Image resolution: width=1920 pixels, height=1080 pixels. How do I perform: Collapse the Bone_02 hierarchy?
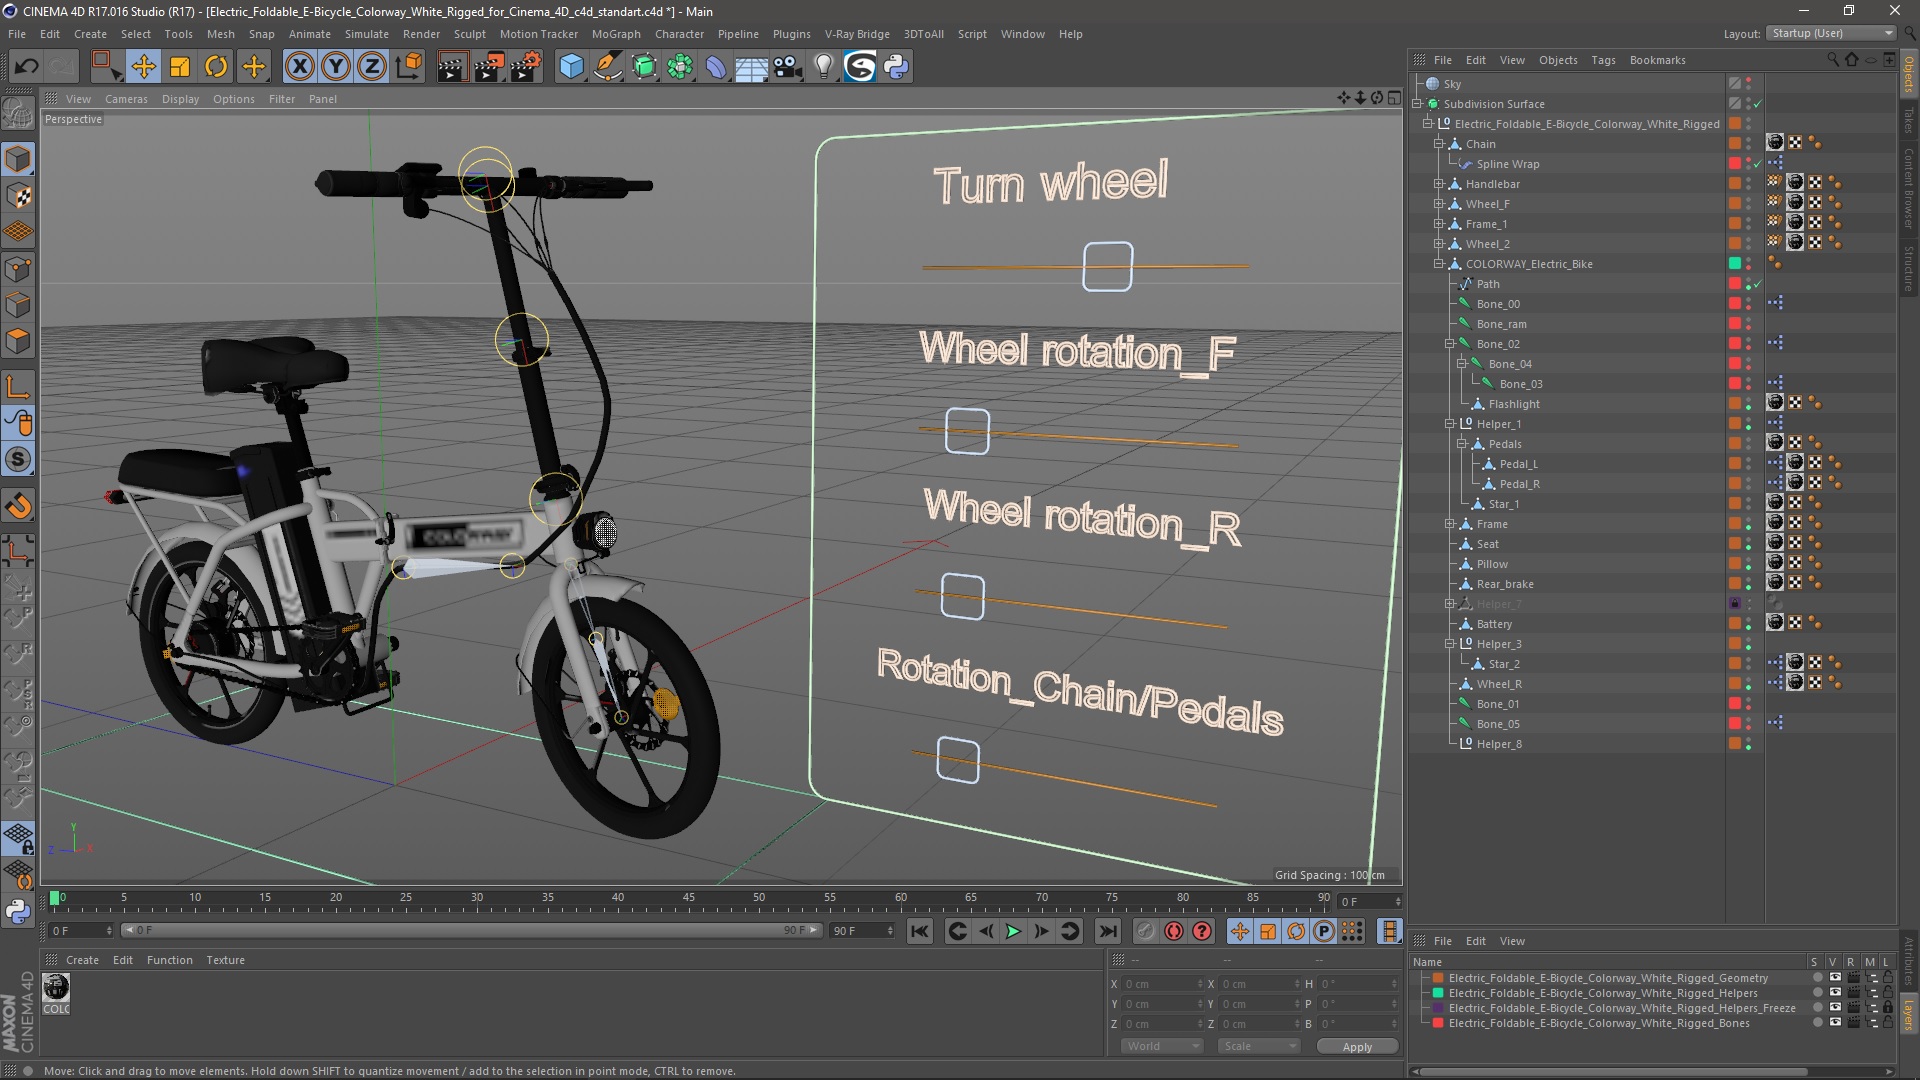point(1450,344)
